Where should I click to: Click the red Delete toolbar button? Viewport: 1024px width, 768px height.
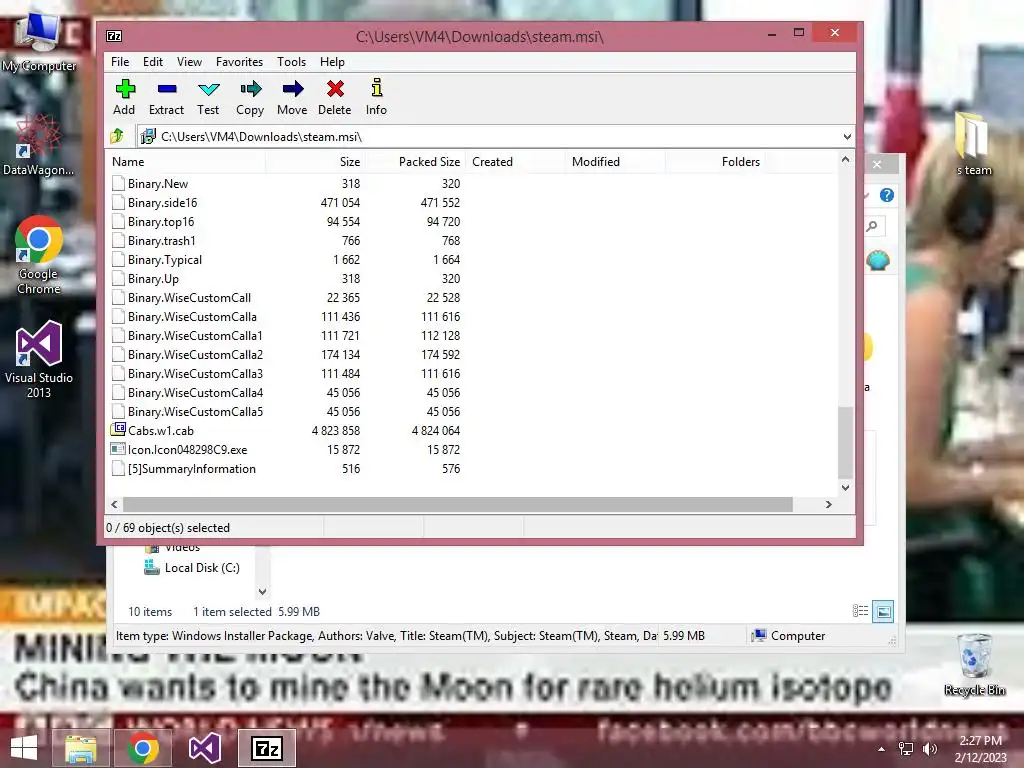pyautogui.click(x=334, y=97)
